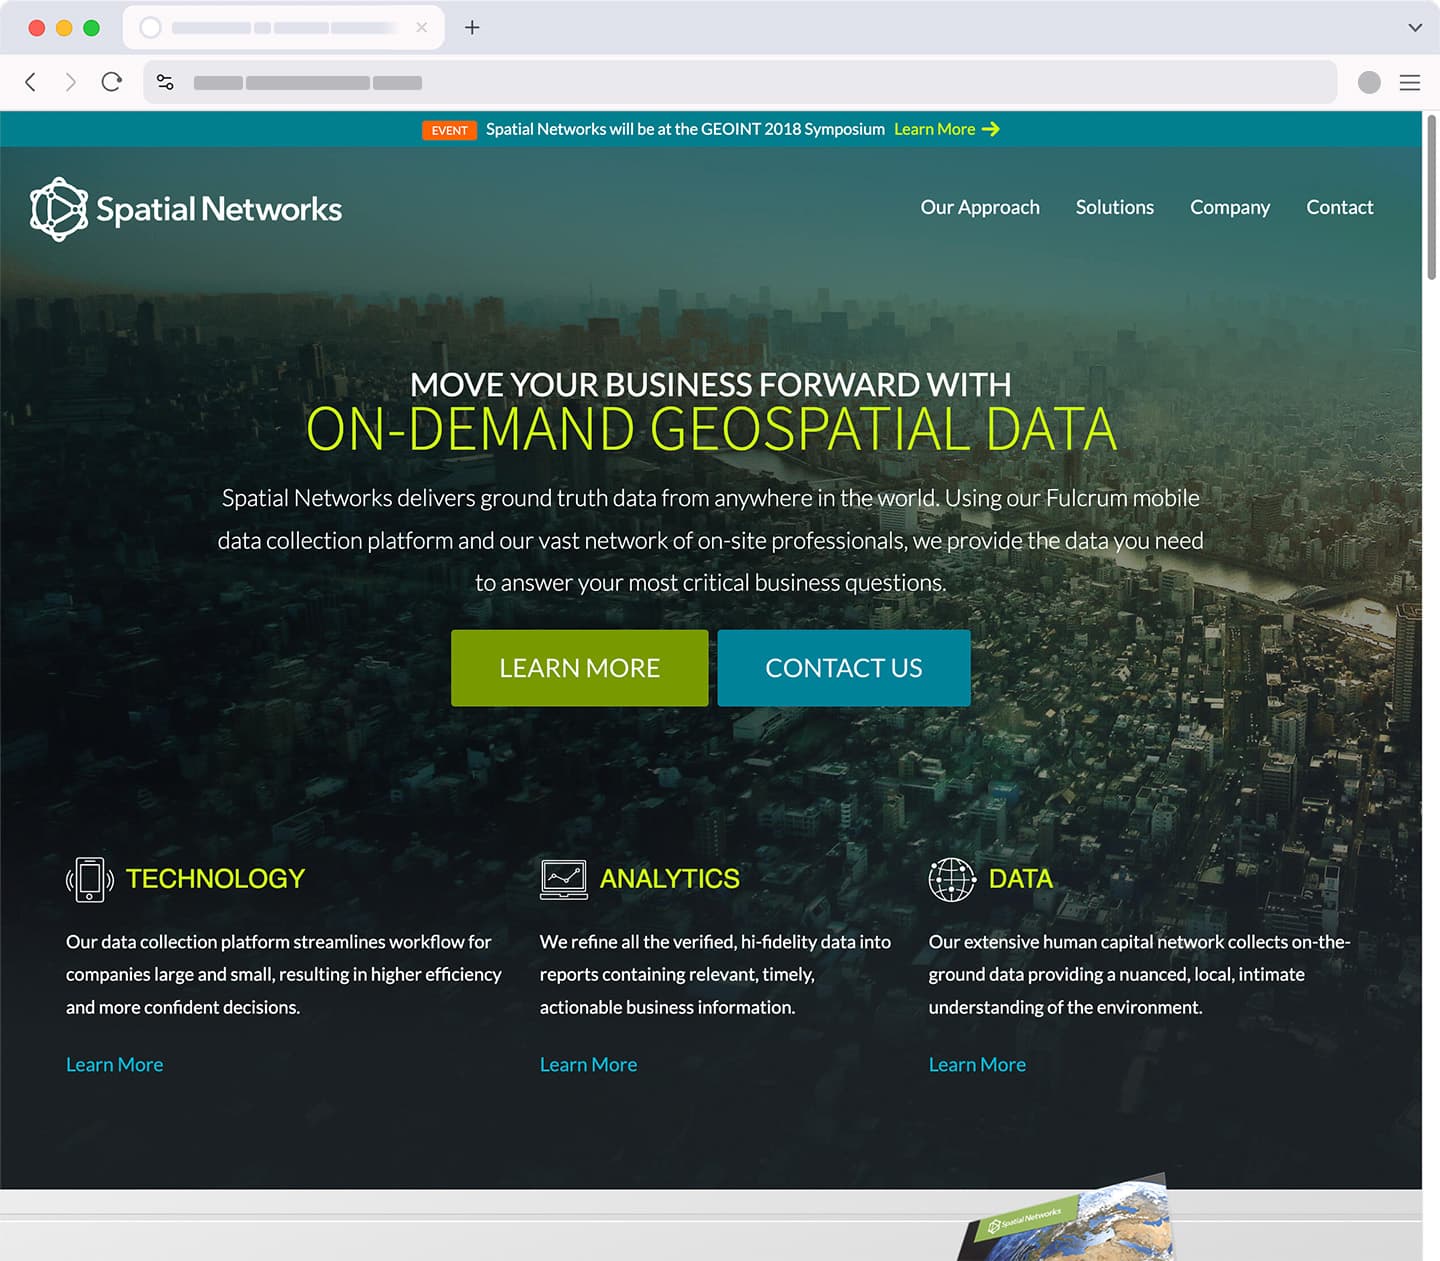The image size is (1440, 1261).
Task: Open the Company menu item
Action: [x=1230, y=207]
